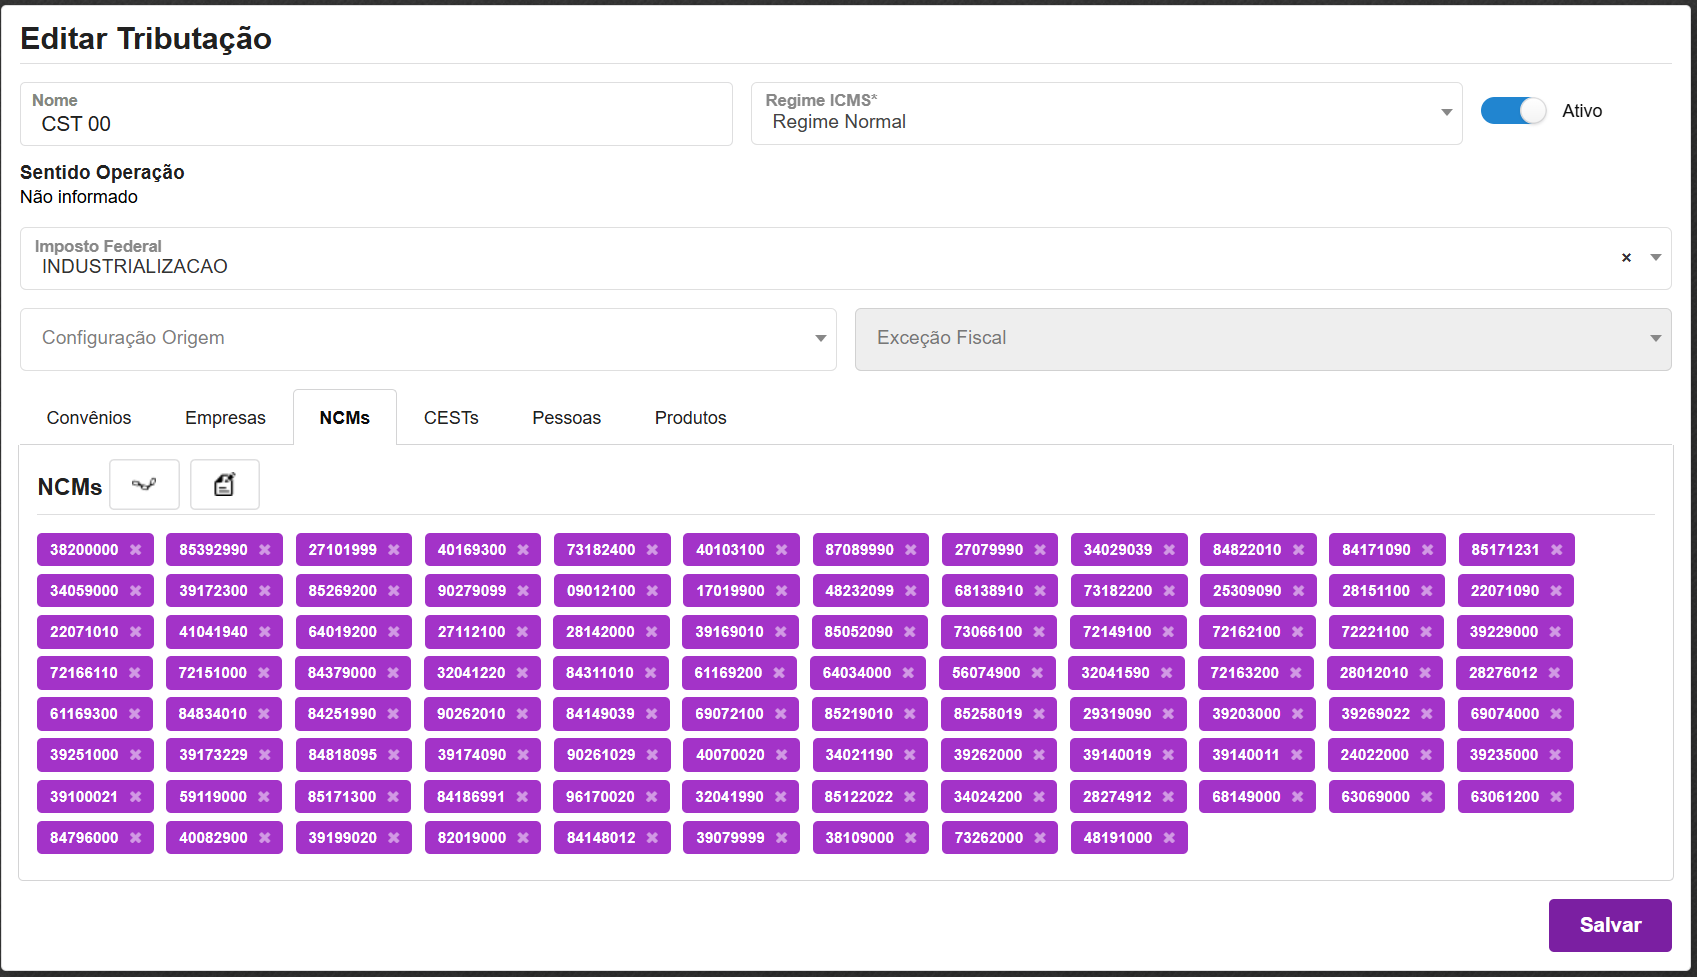Open the Empresas tab

point(225,418)
